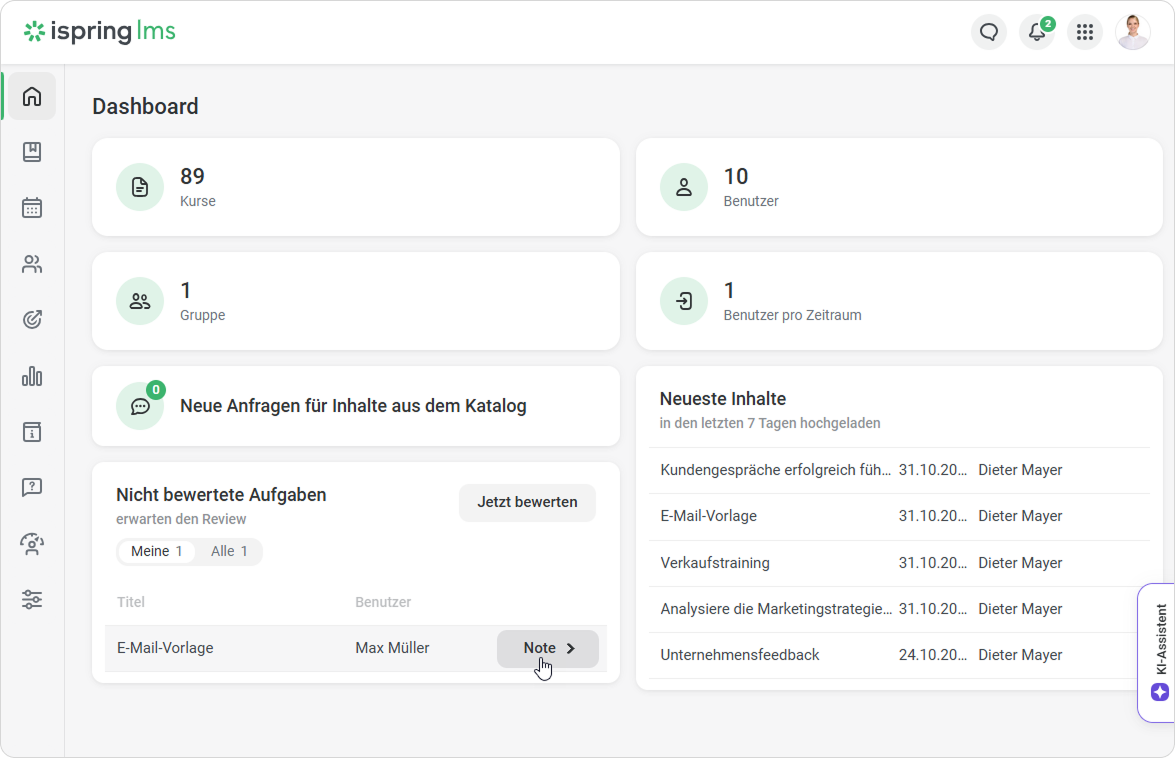Image resolution: width=1175 pixels, height=758 pixels.
Task: Open the bar chart reports icon
Action: coord(32,376)
